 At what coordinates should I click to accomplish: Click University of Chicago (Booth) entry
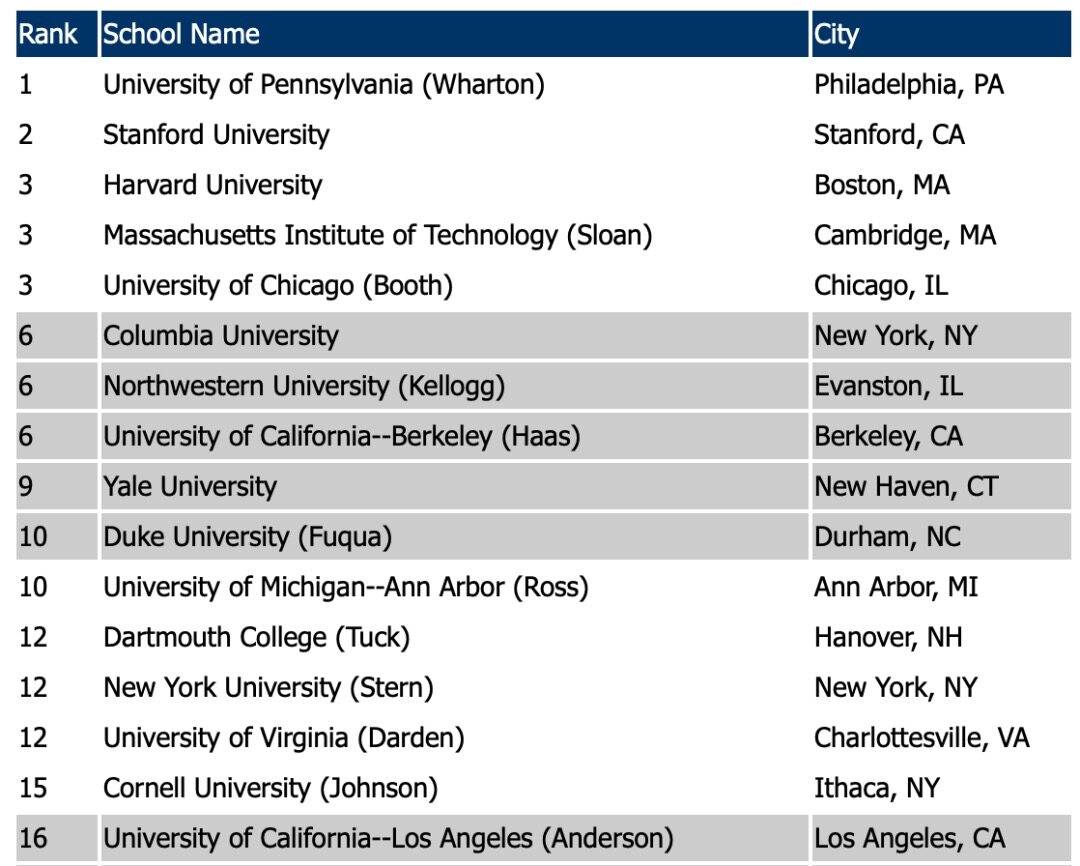[x=278, y=286]
